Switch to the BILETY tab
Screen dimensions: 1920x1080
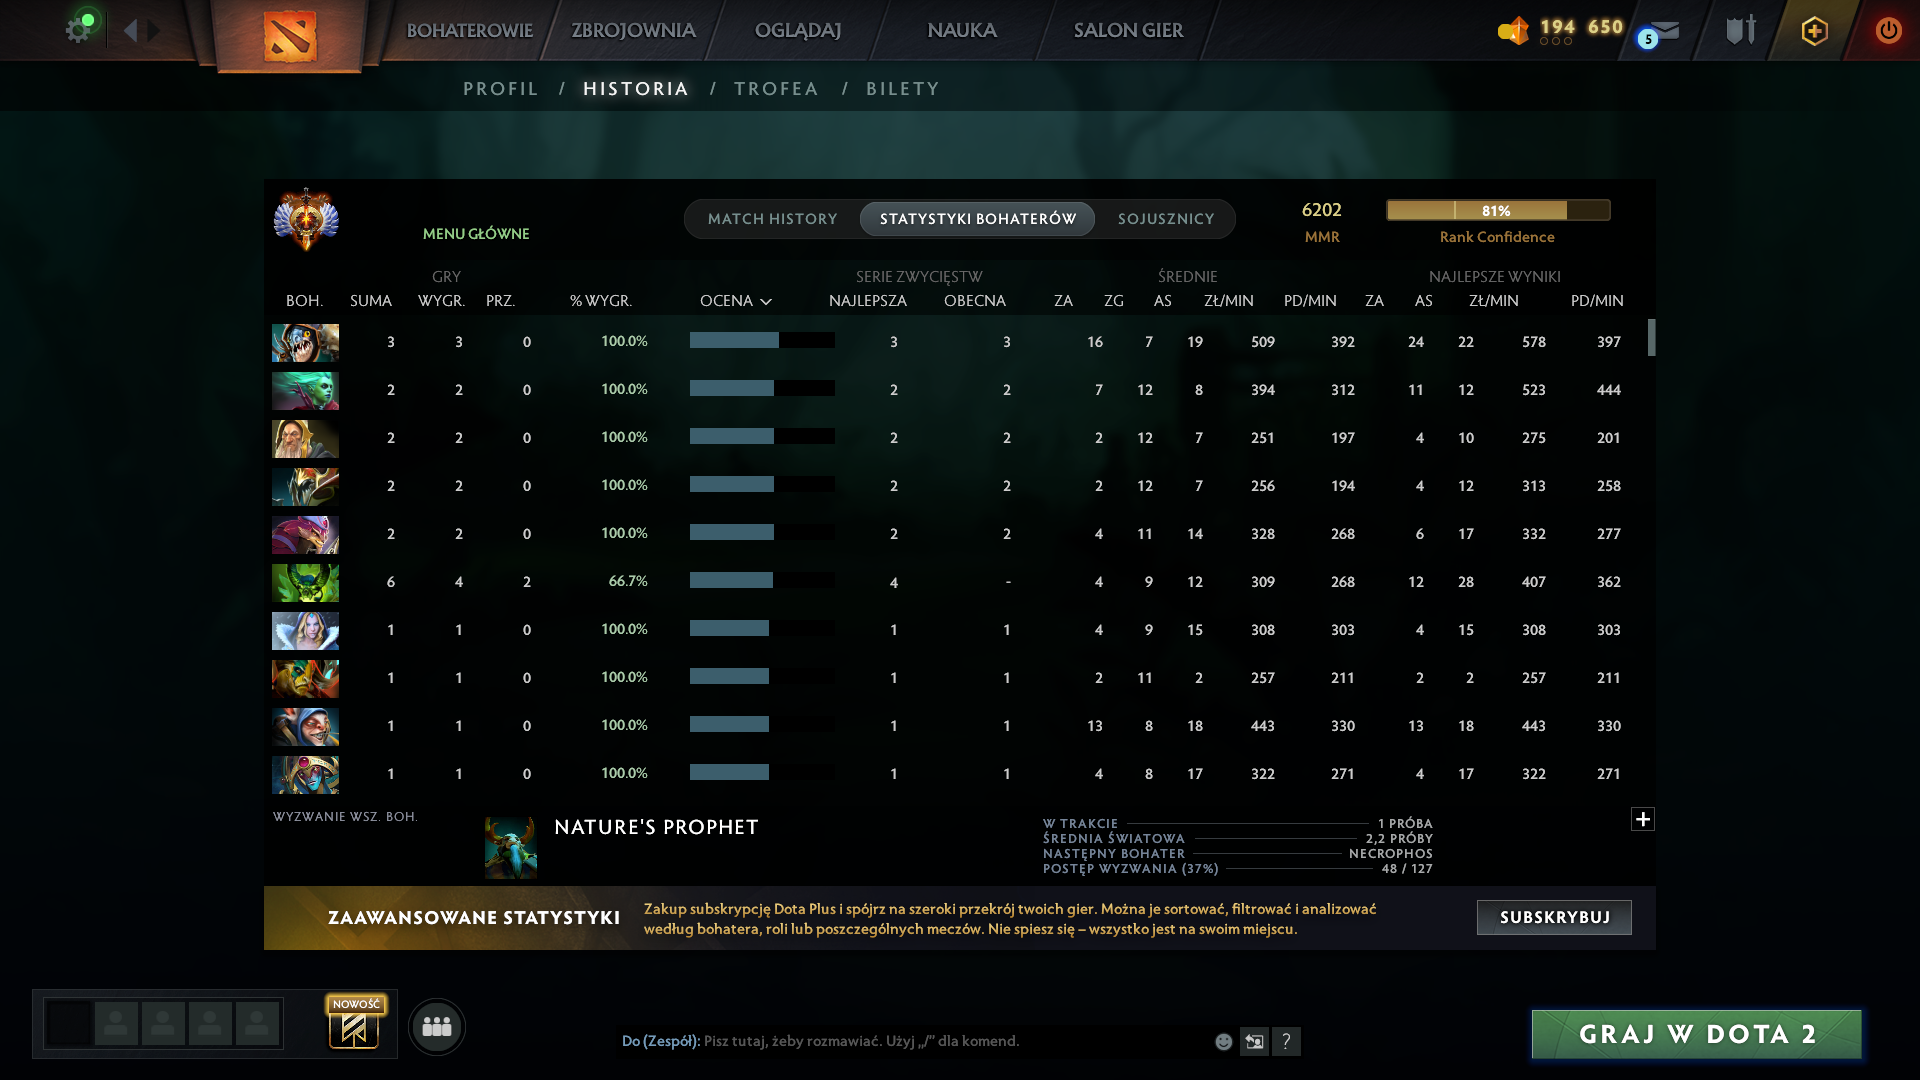tap(903, 89)
